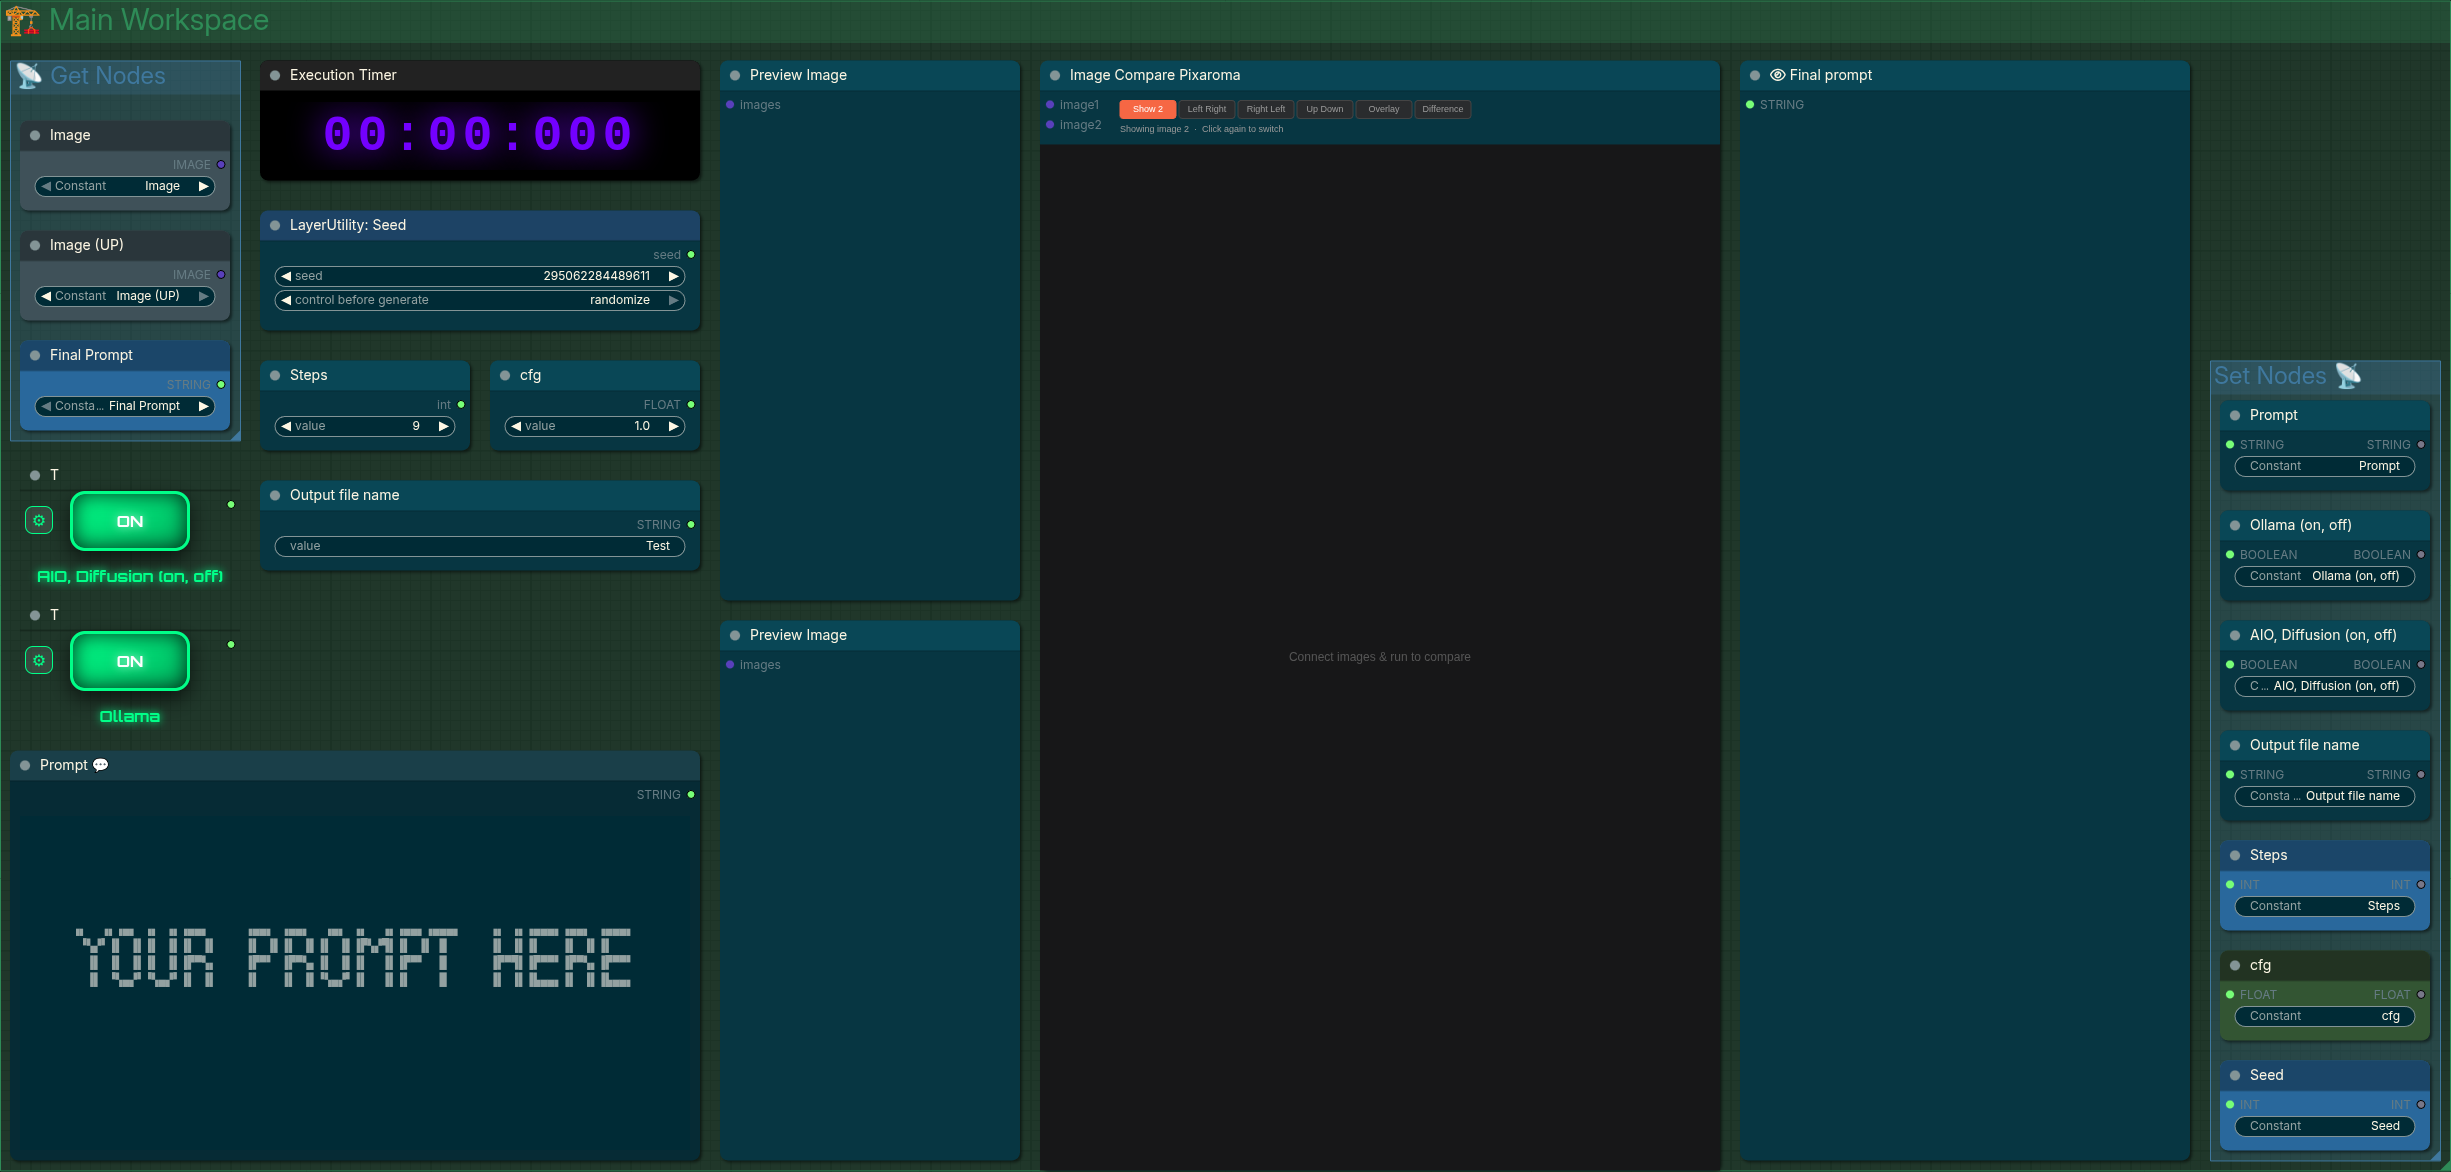Image resolution: width=2451 pixels, height=1172 pixels.
Task: Click the Set Nodes Prompt STRING input port
Action: point(2230,445)
